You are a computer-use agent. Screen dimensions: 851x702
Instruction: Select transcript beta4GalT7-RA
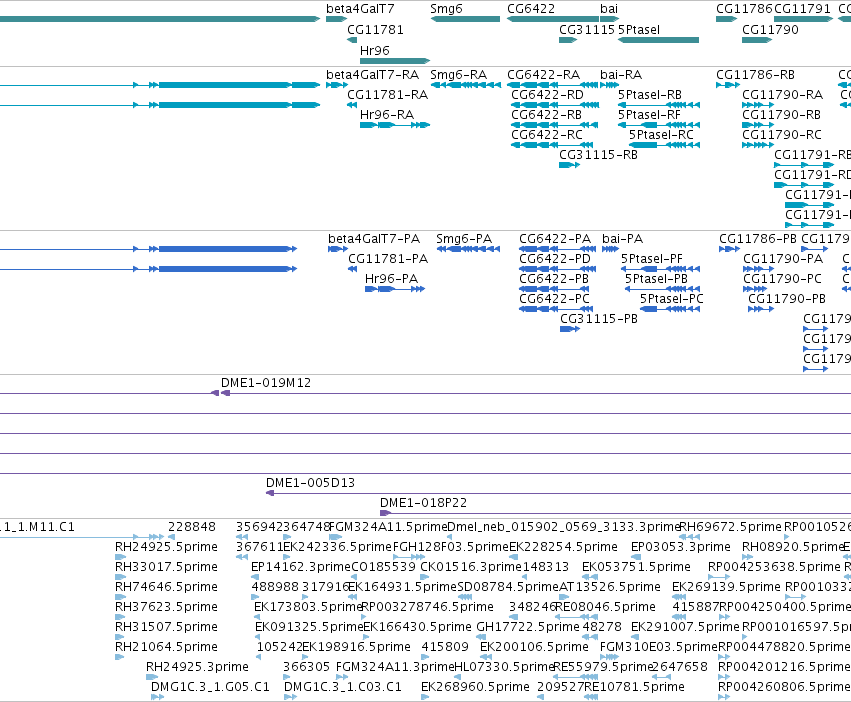click(336, 85)
